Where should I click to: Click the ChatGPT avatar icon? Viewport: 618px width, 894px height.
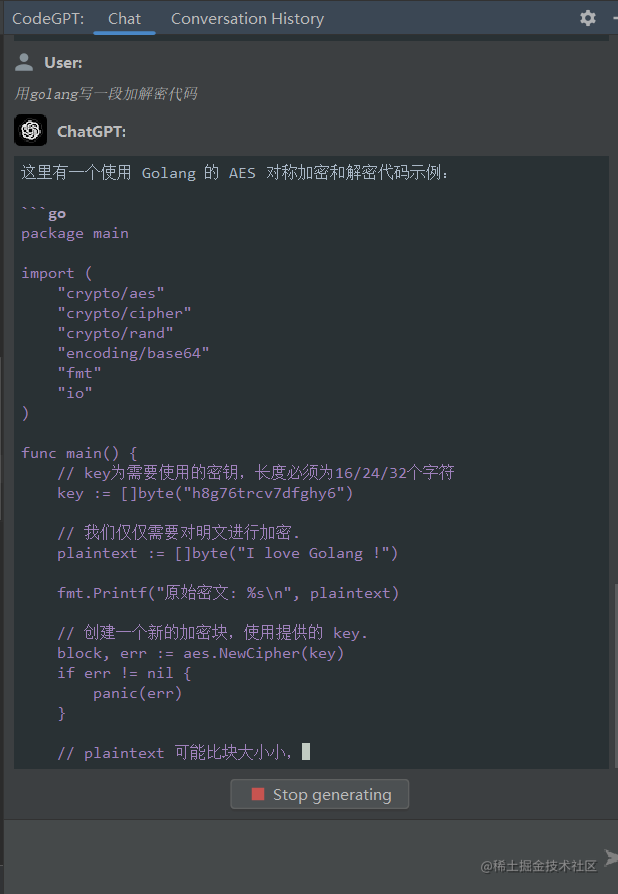[29, 130]
